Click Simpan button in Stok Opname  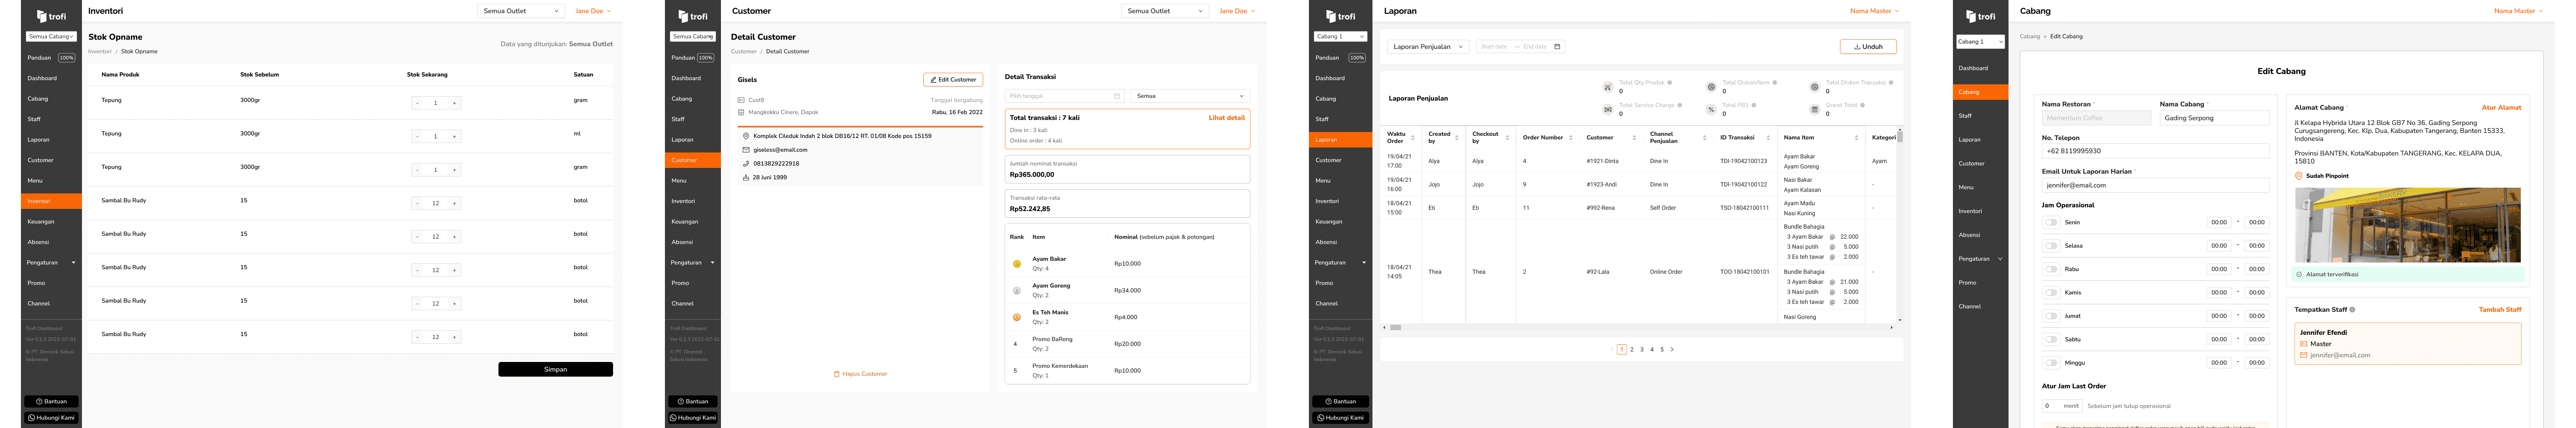(555, 369)
